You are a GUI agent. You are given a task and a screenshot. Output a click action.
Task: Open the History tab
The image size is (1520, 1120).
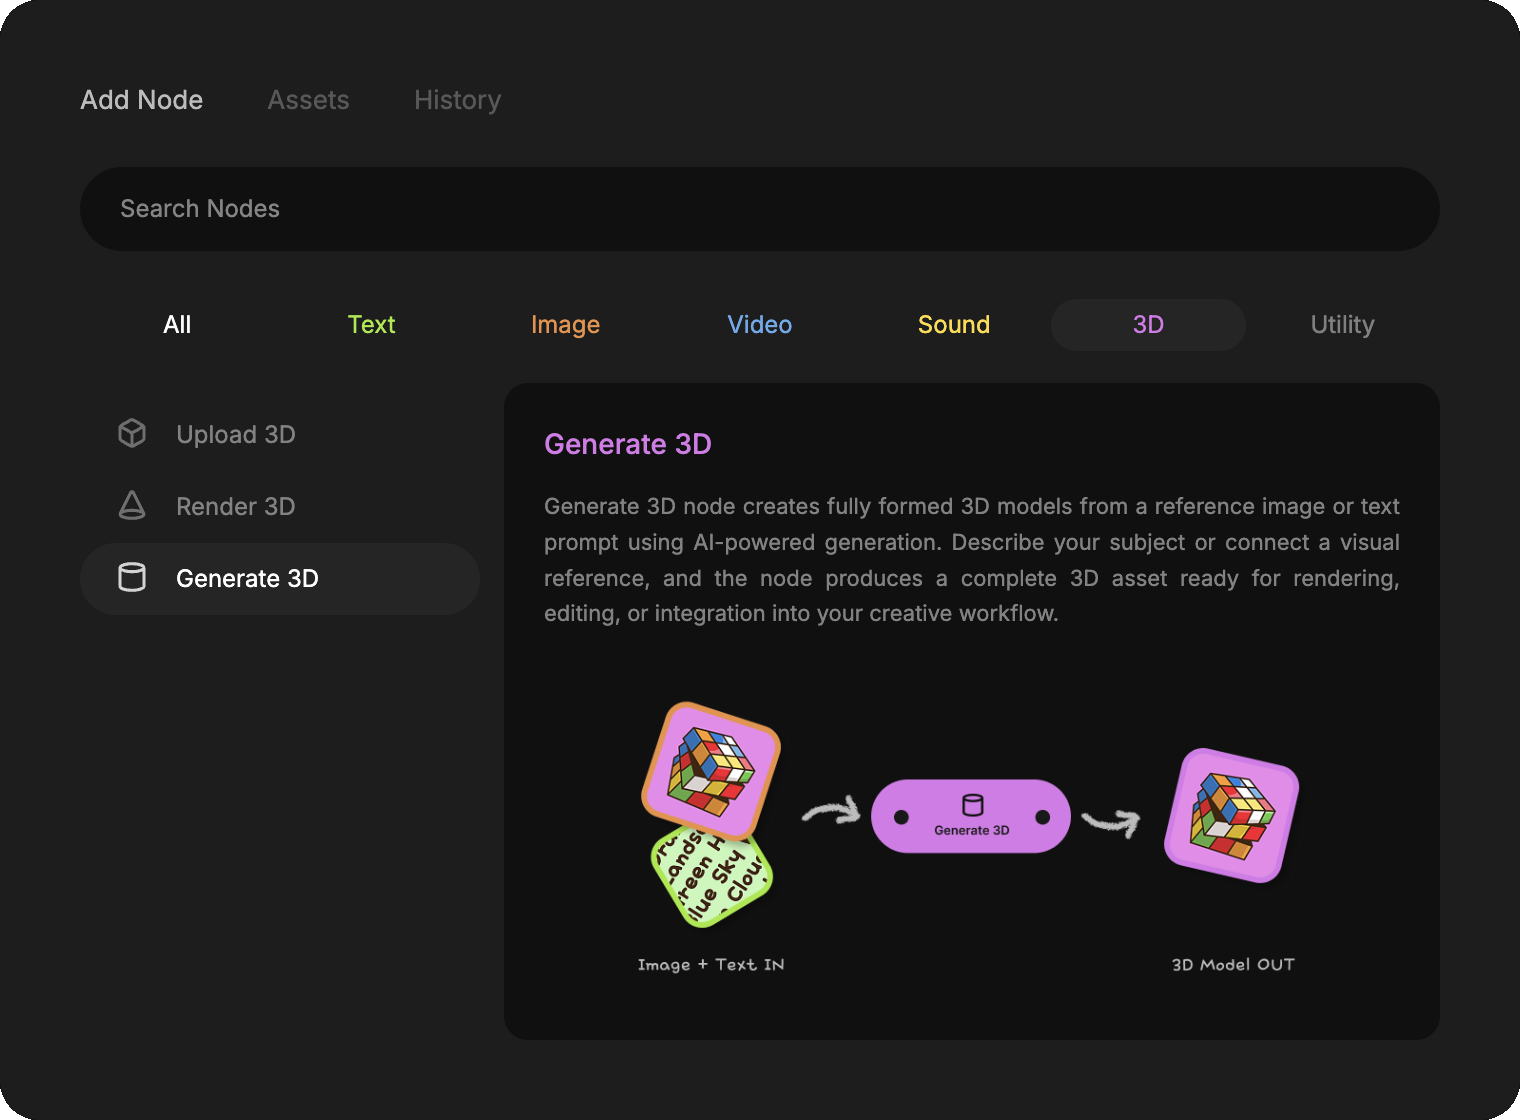tap(457, 100)
